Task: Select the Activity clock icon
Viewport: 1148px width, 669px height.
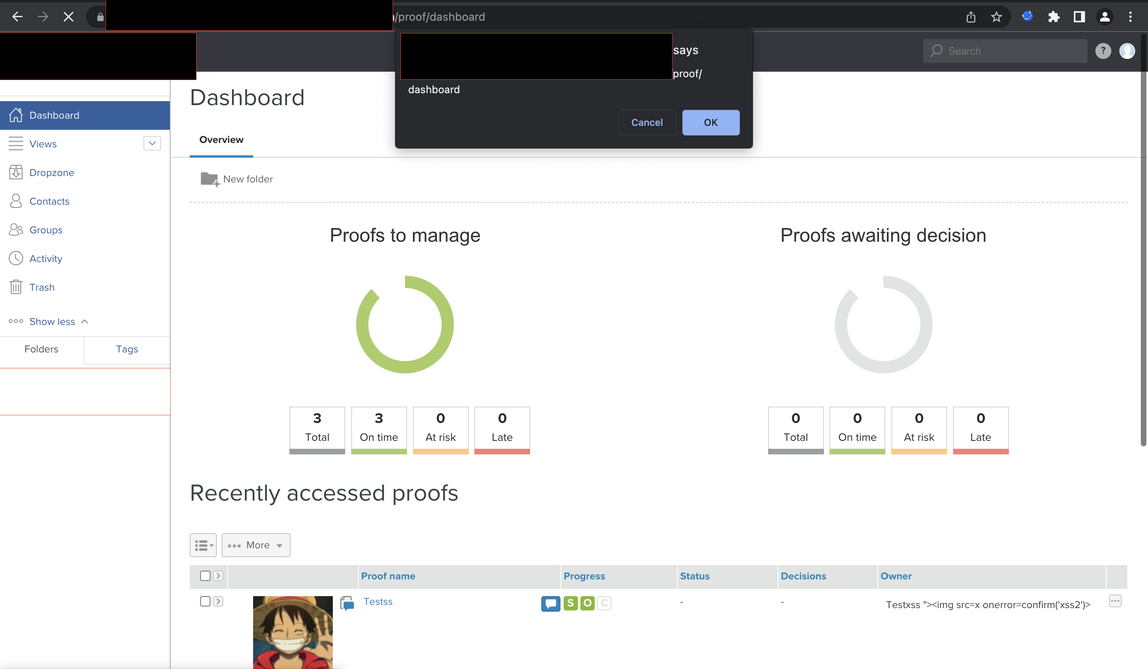Action: pyautogui.click(x=15, y=258)
